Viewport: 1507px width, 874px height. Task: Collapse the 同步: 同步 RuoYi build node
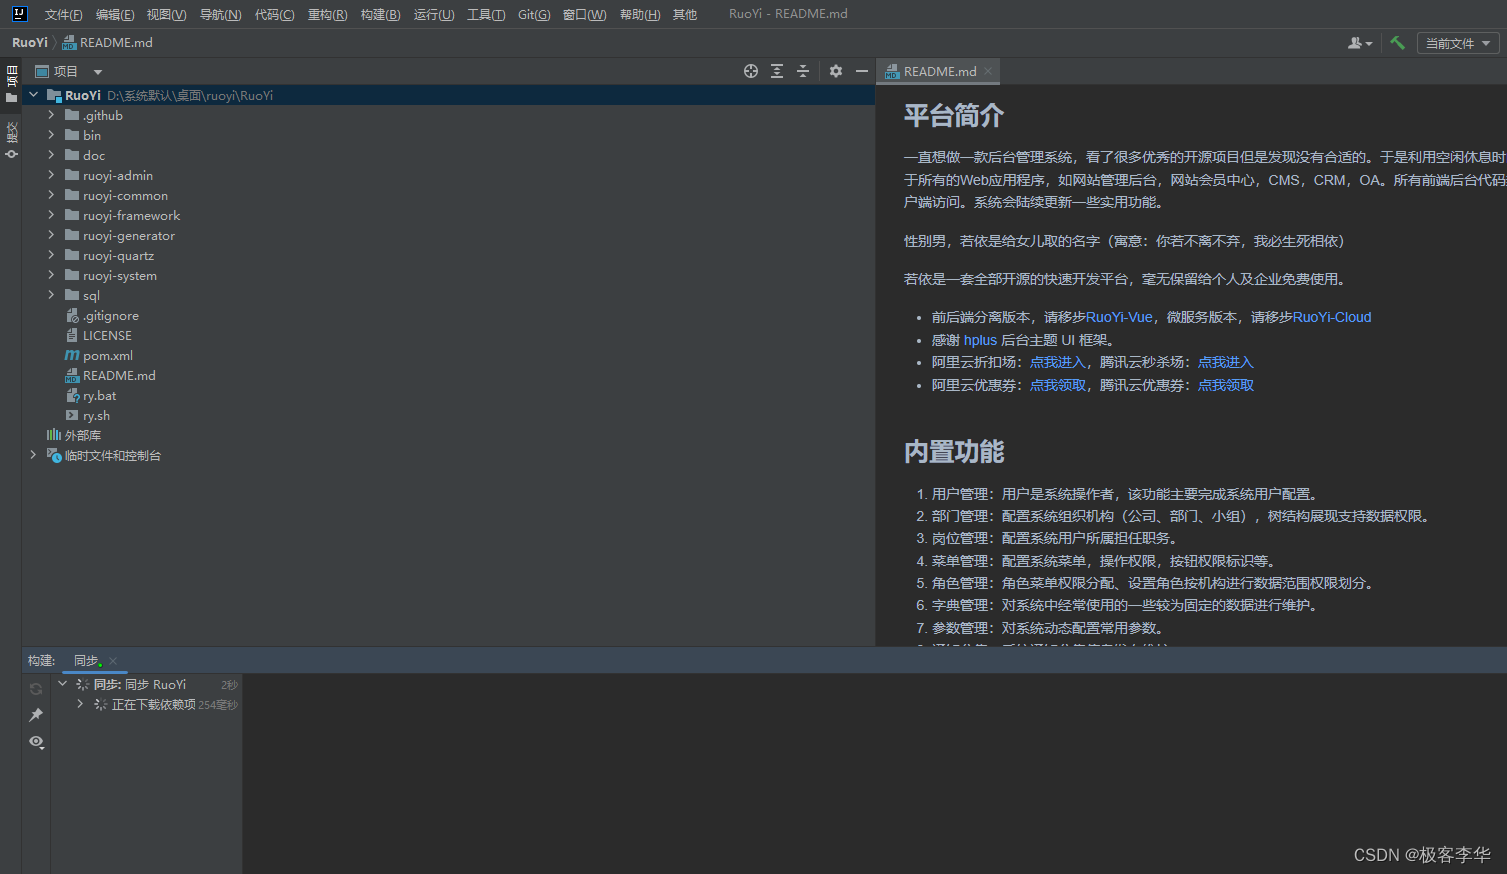pos(63,684)
